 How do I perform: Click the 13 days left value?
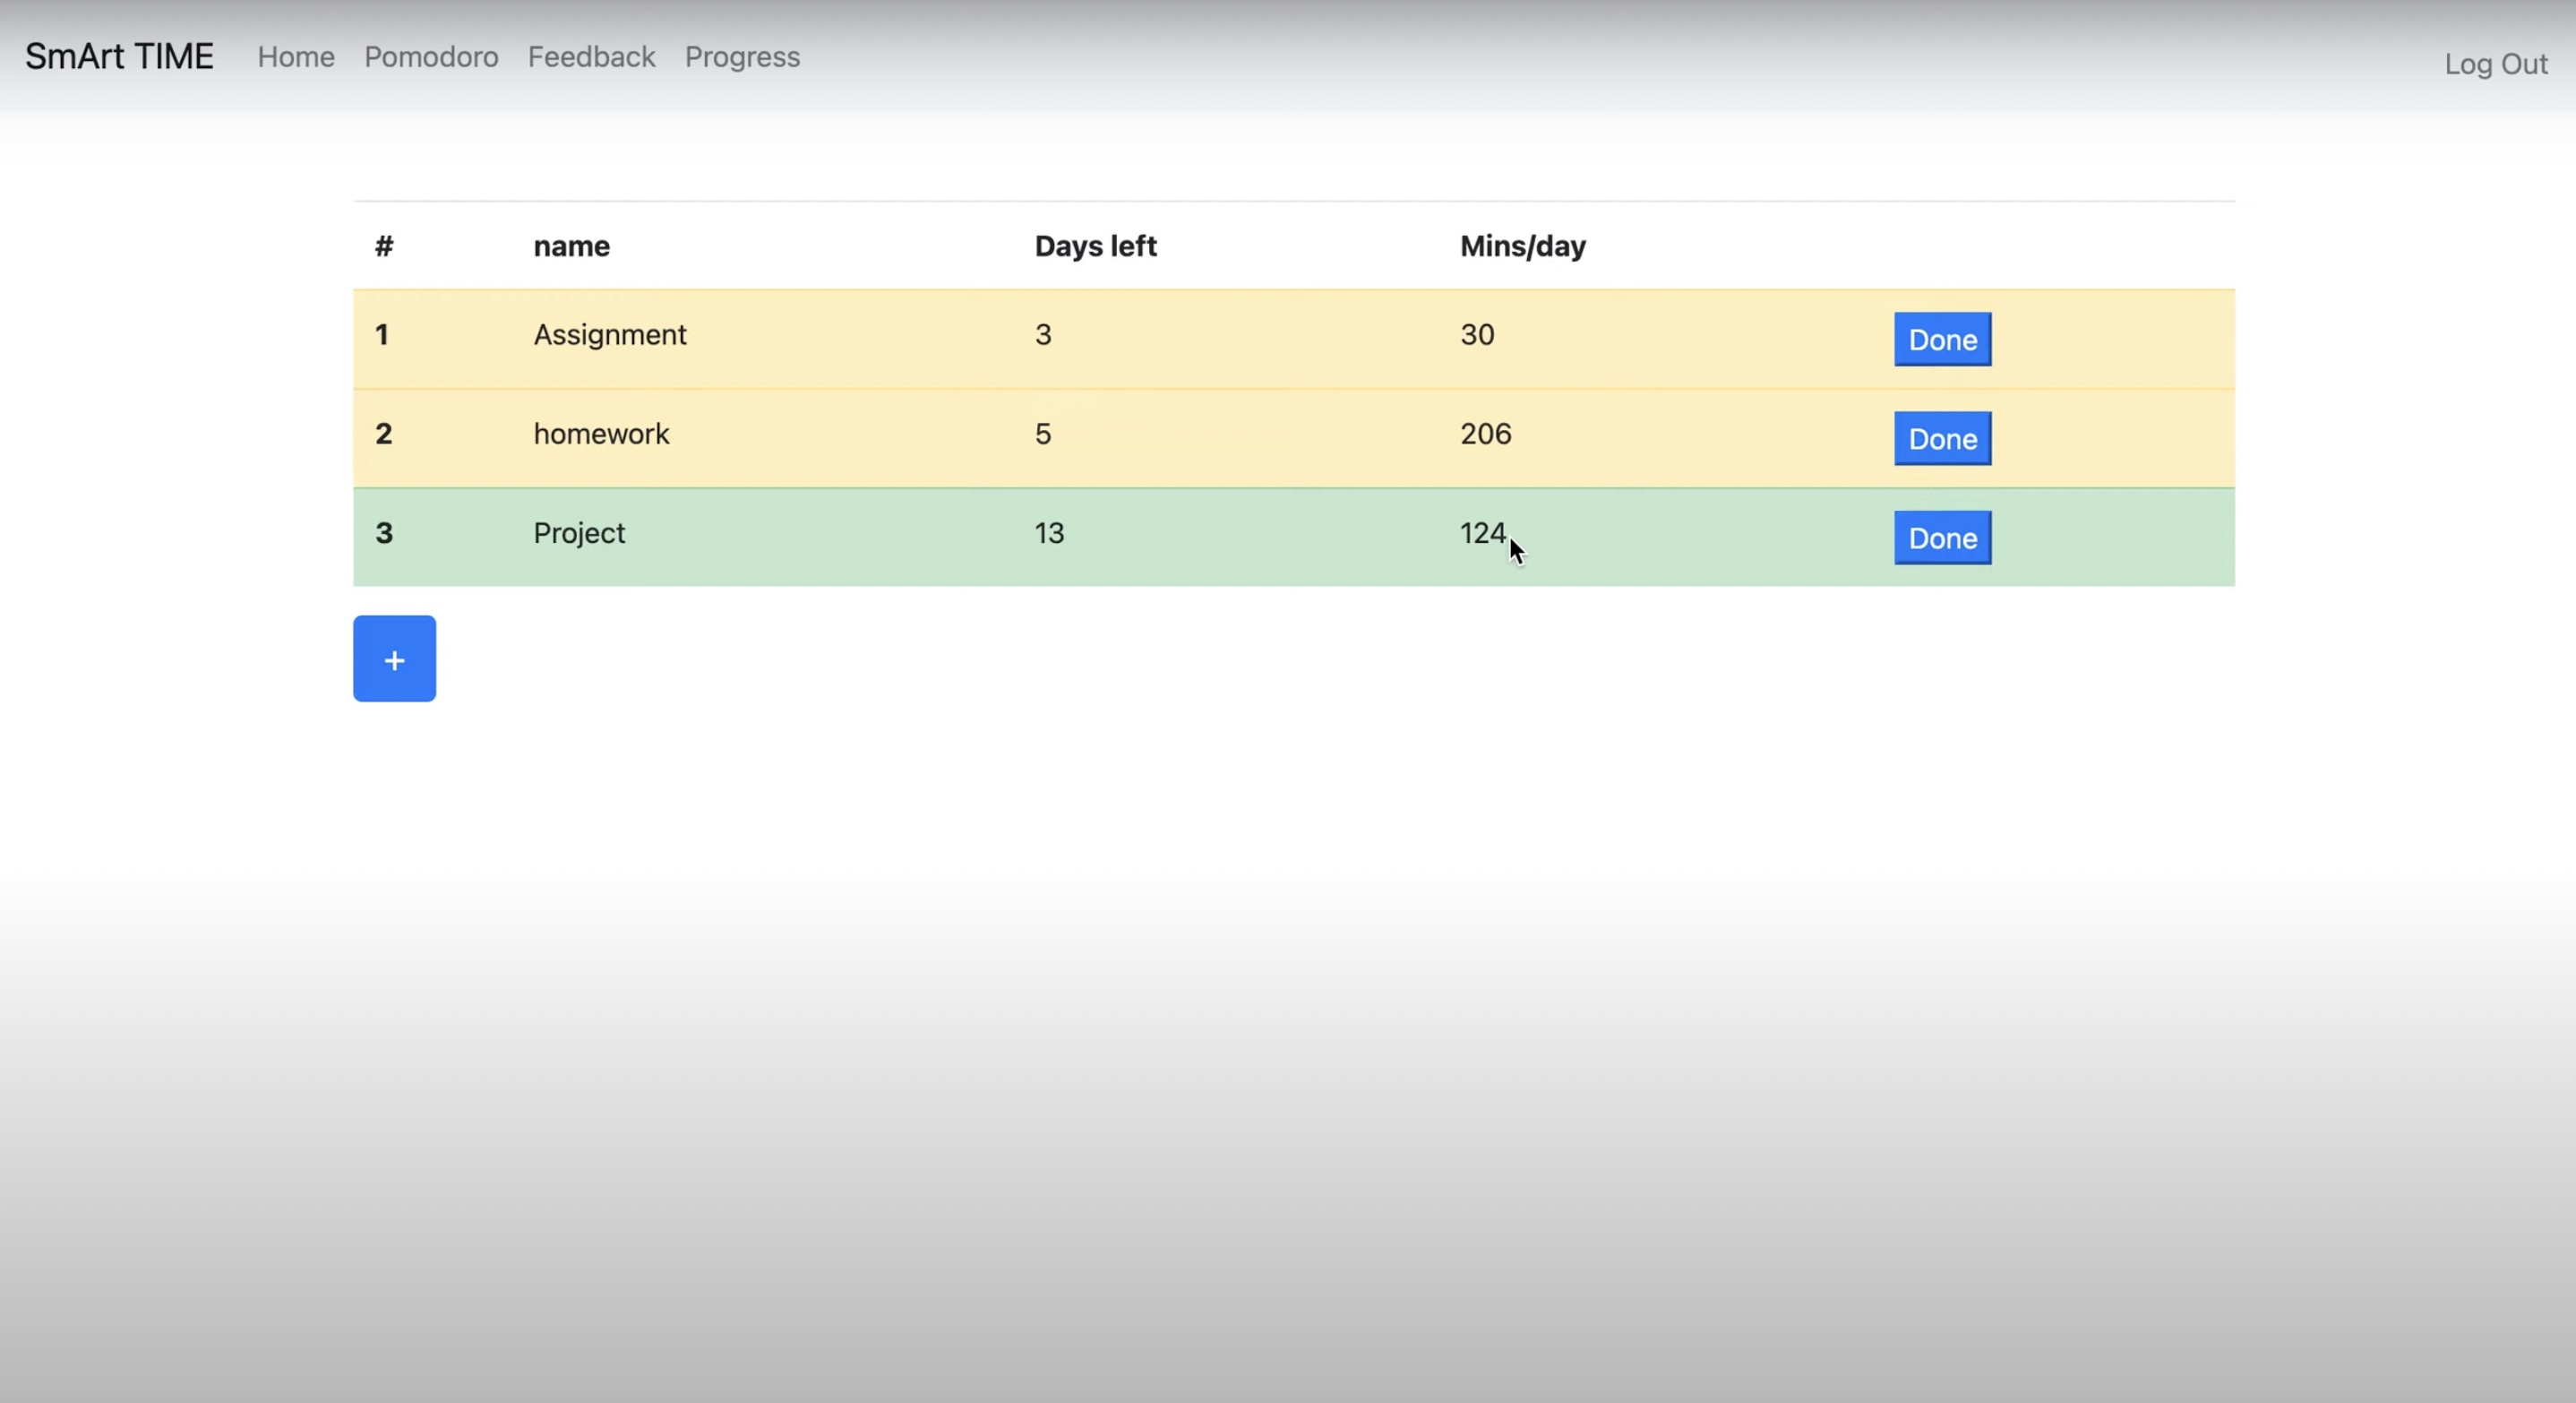click(1049, 533)
